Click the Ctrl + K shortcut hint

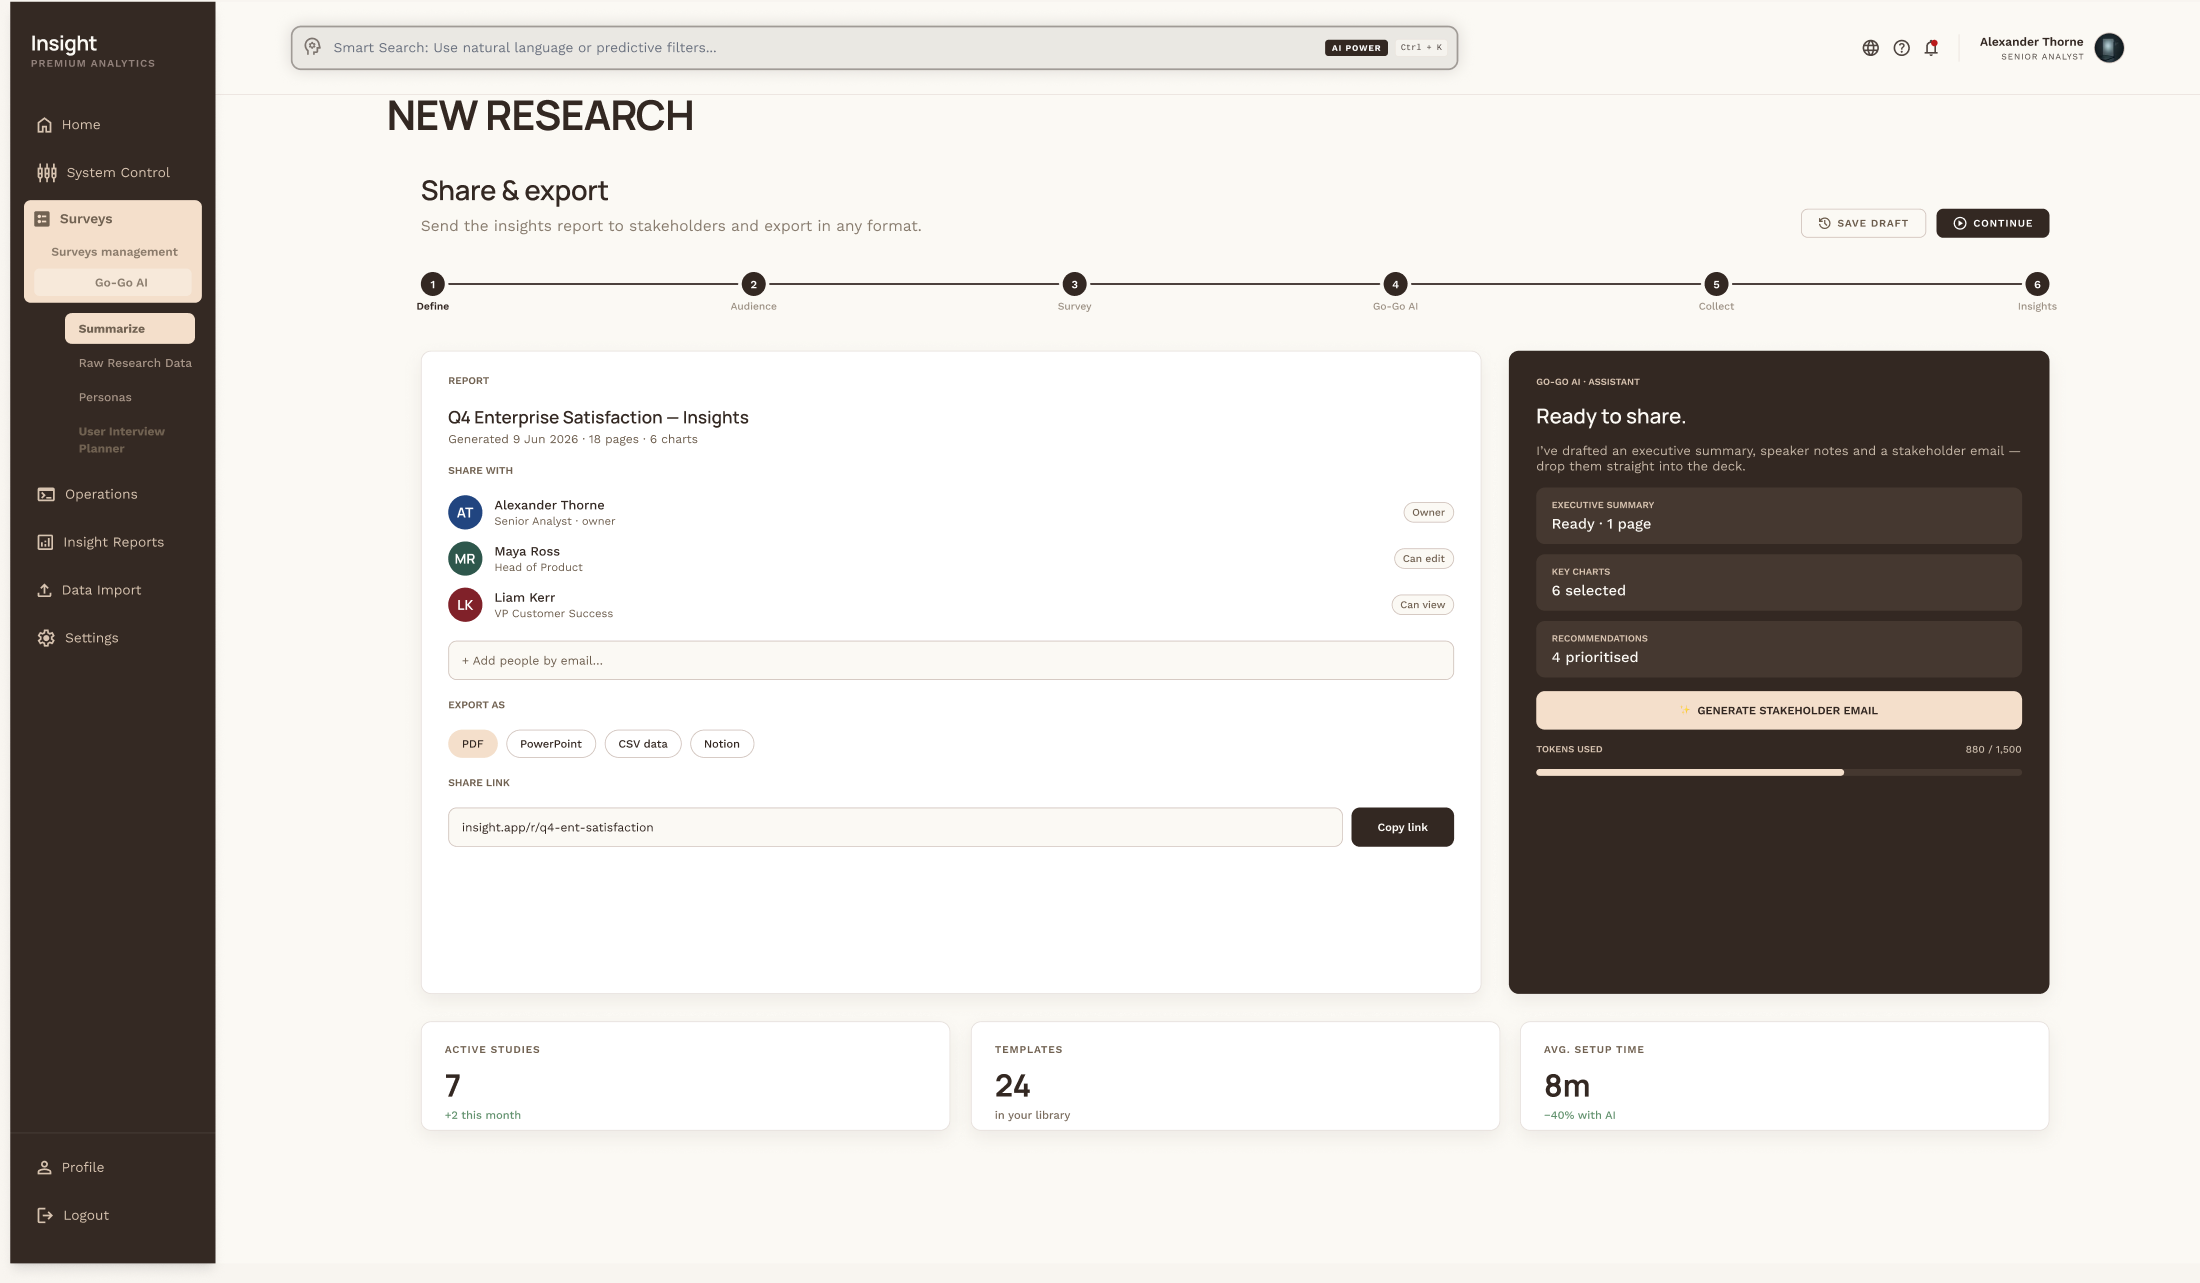tap(1421, 48)
